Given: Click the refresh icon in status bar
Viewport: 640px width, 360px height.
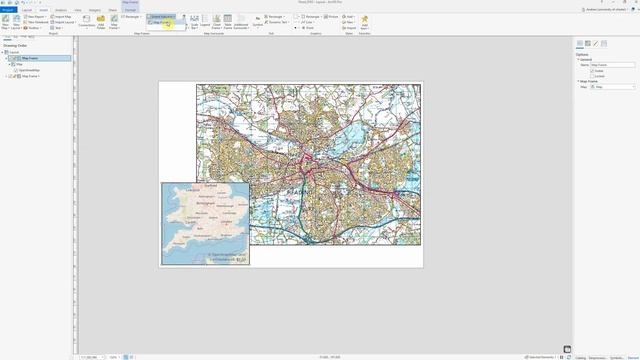Looking at the screenshot, I should 569,357.
